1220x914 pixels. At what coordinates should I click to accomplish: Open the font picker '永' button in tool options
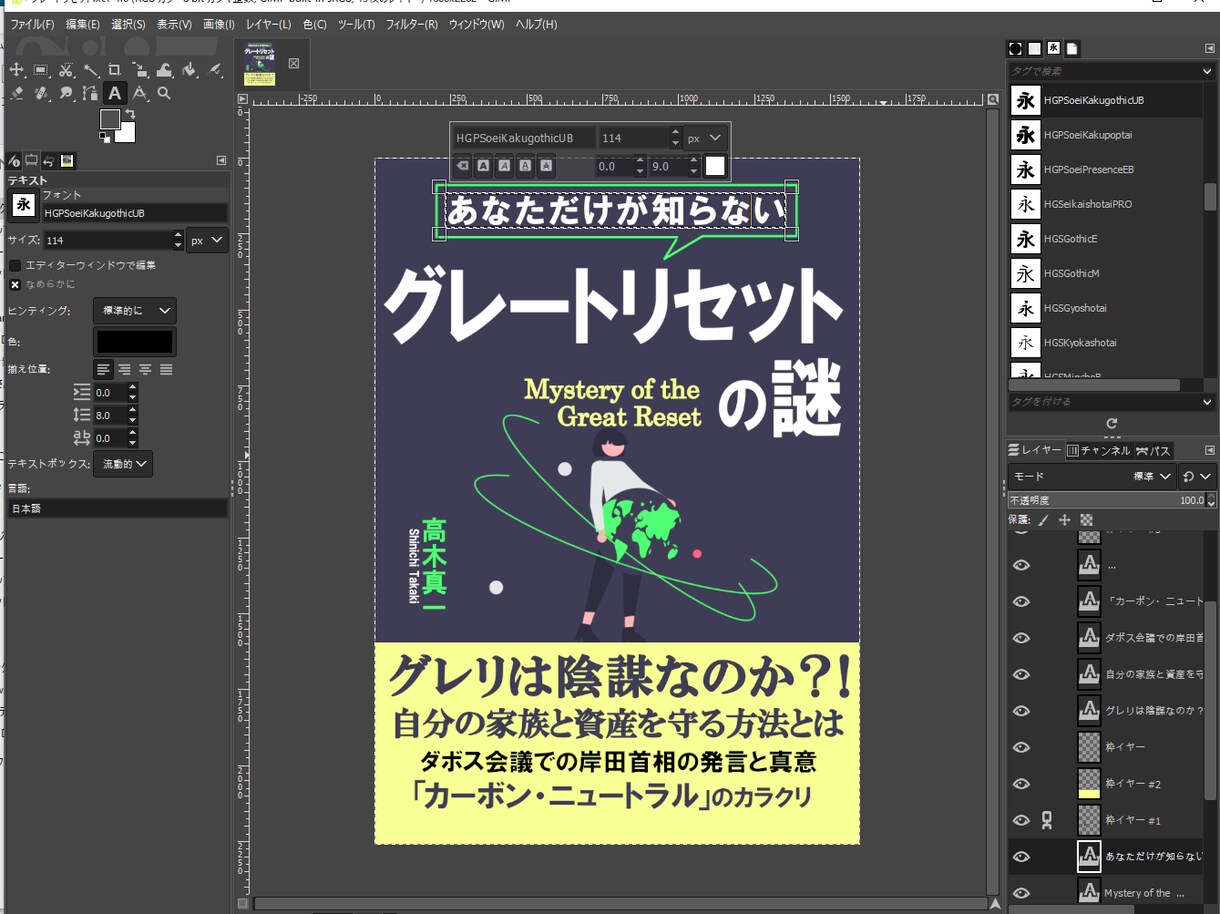pos(24,205)
